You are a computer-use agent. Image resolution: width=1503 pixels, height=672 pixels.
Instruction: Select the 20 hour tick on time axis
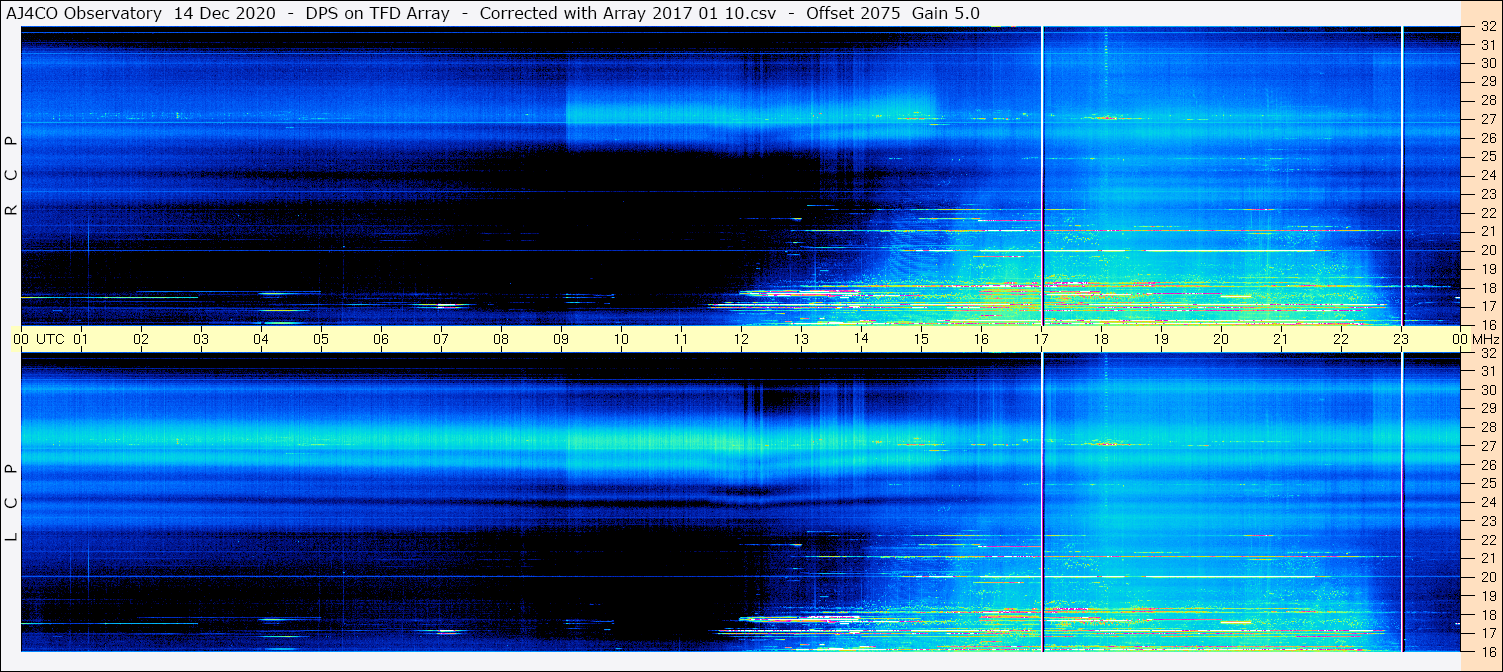1221,339
